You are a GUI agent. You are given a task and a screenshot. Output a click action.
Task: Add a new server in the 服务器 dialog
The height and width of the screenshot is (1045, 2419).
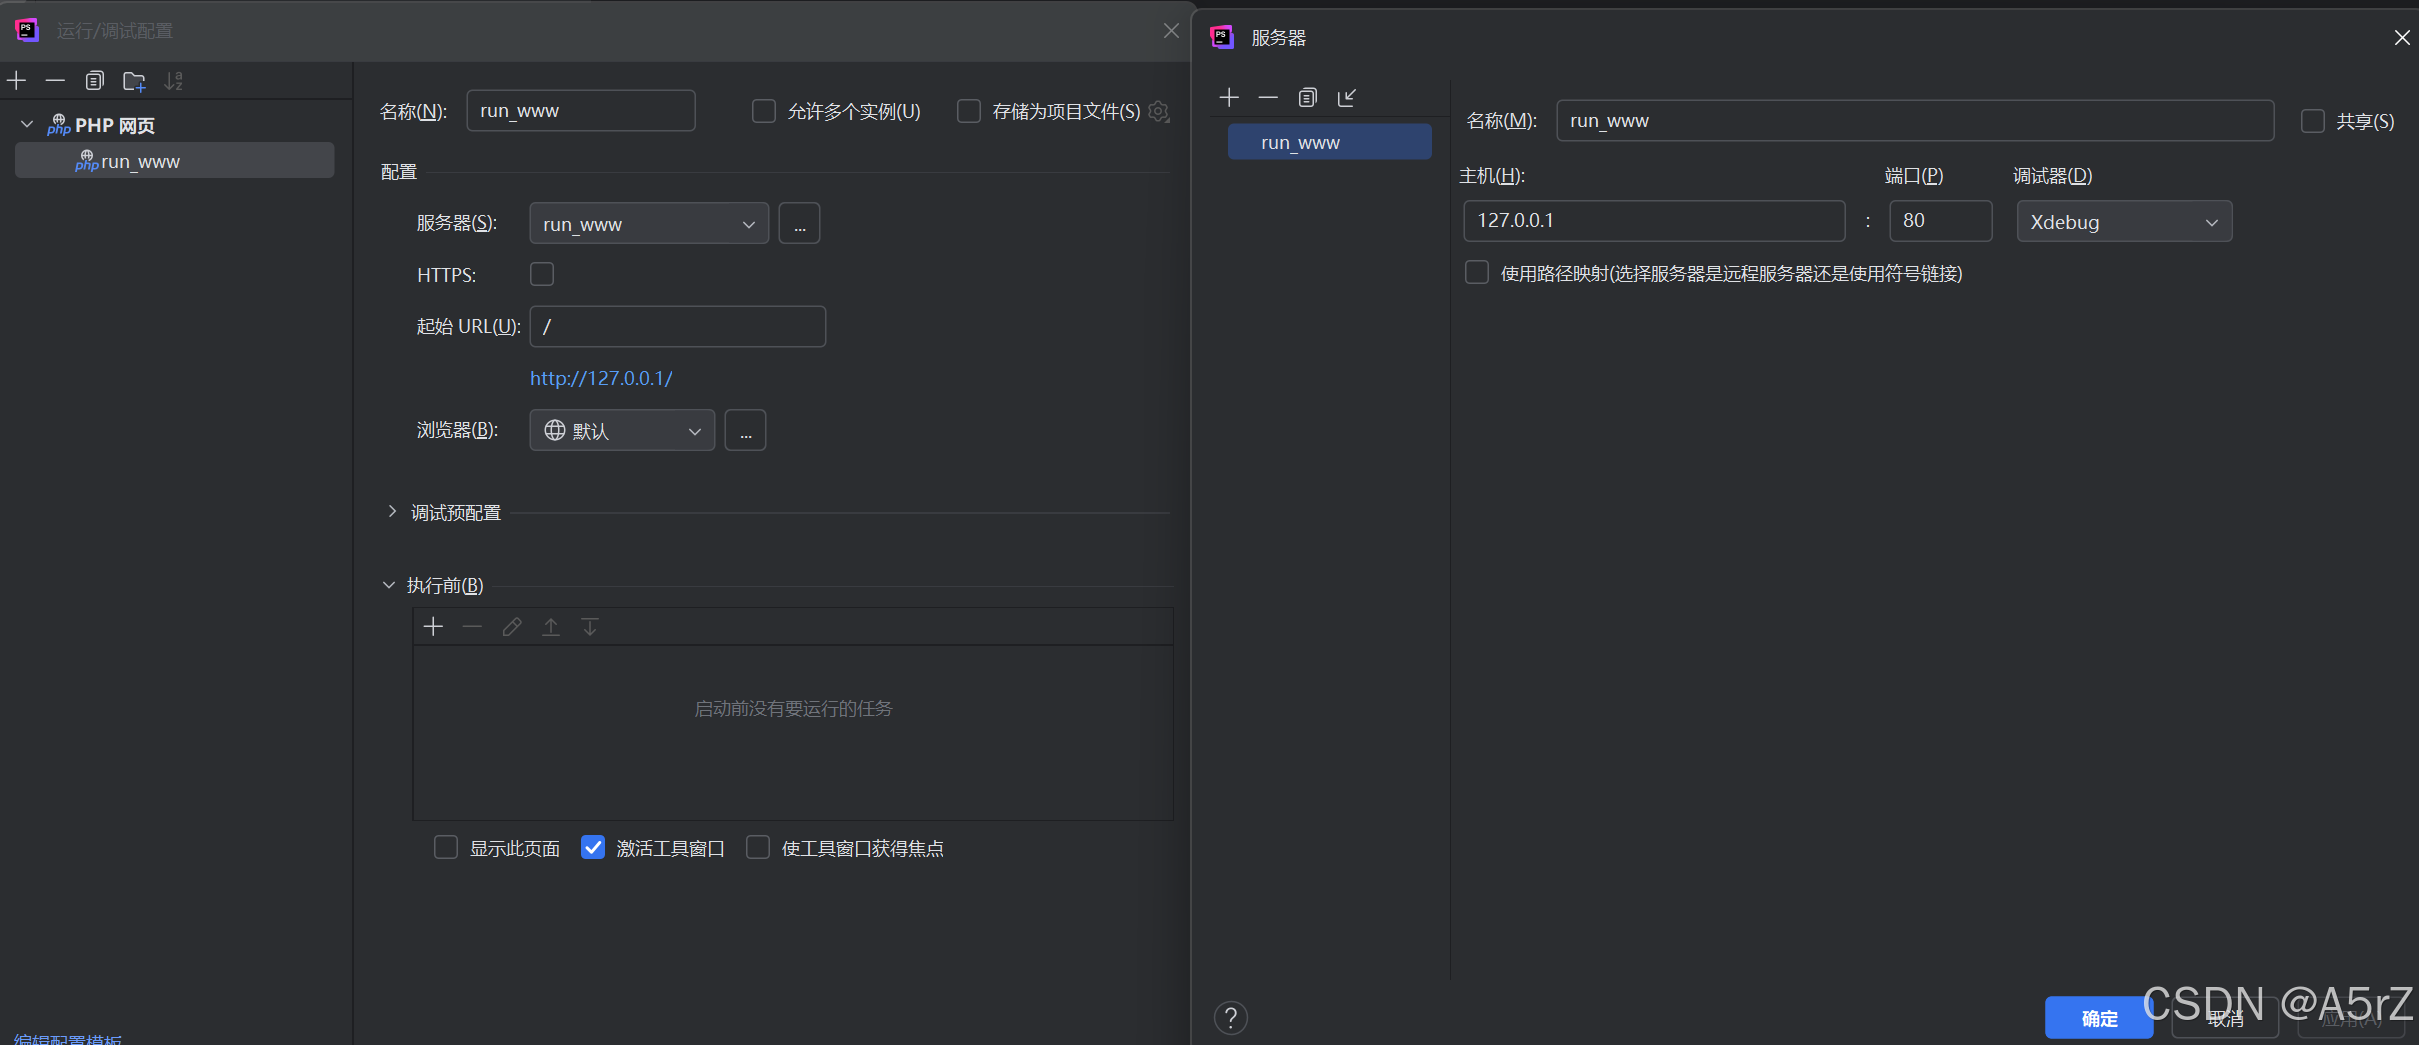(1228, 97)
